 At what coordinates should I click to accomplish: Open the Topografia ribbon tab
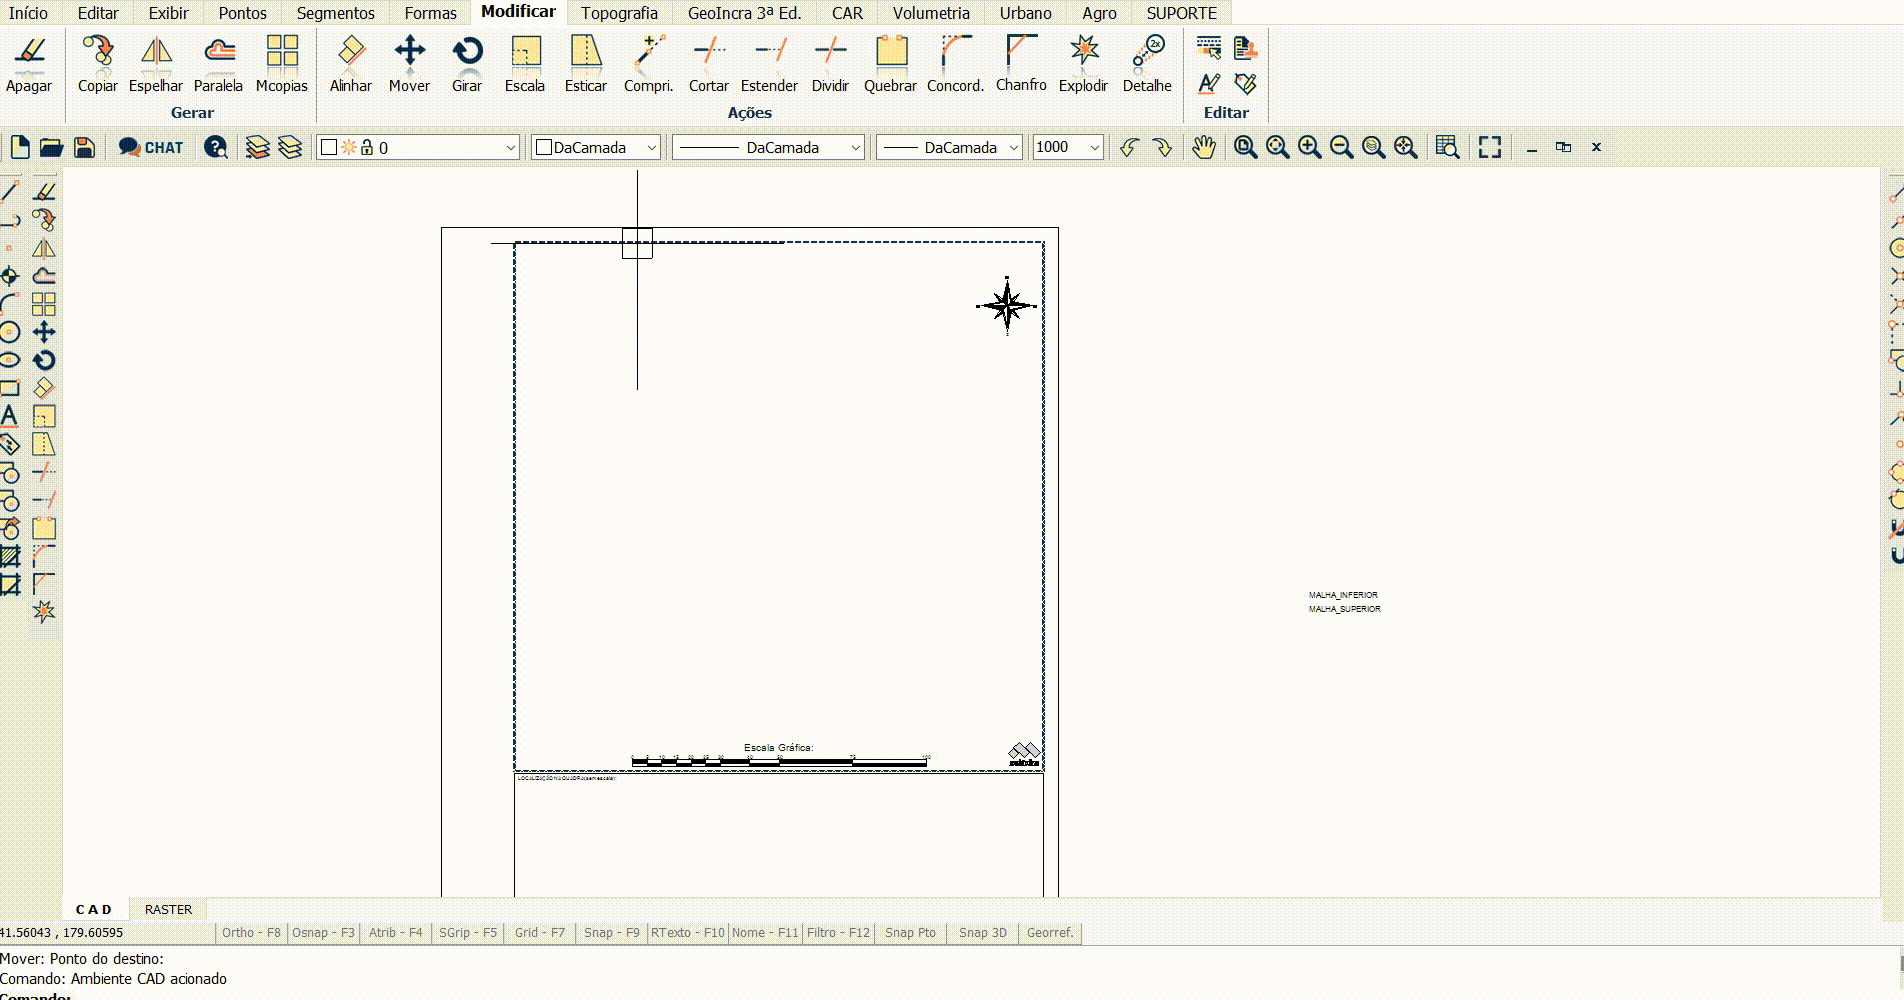[619, 13]
